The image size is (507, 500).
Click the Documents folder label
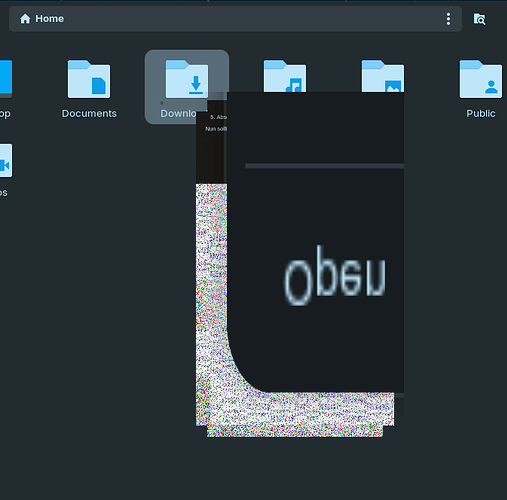coord(89,114)
